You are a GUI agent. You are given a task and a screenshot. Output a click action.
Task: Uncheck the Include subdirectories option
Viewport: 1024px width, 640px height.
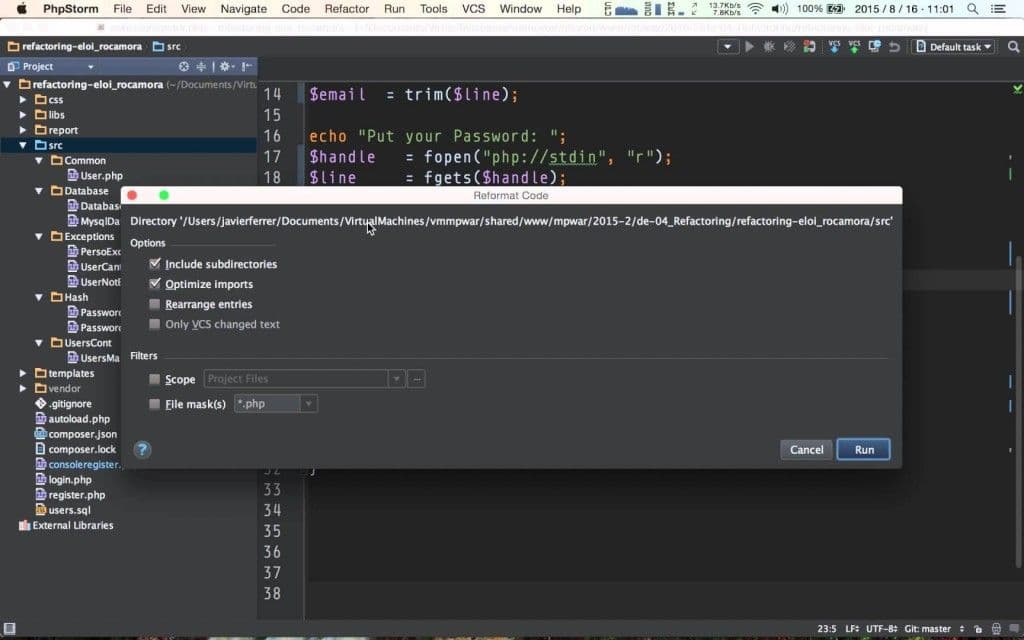click(156, 263)
